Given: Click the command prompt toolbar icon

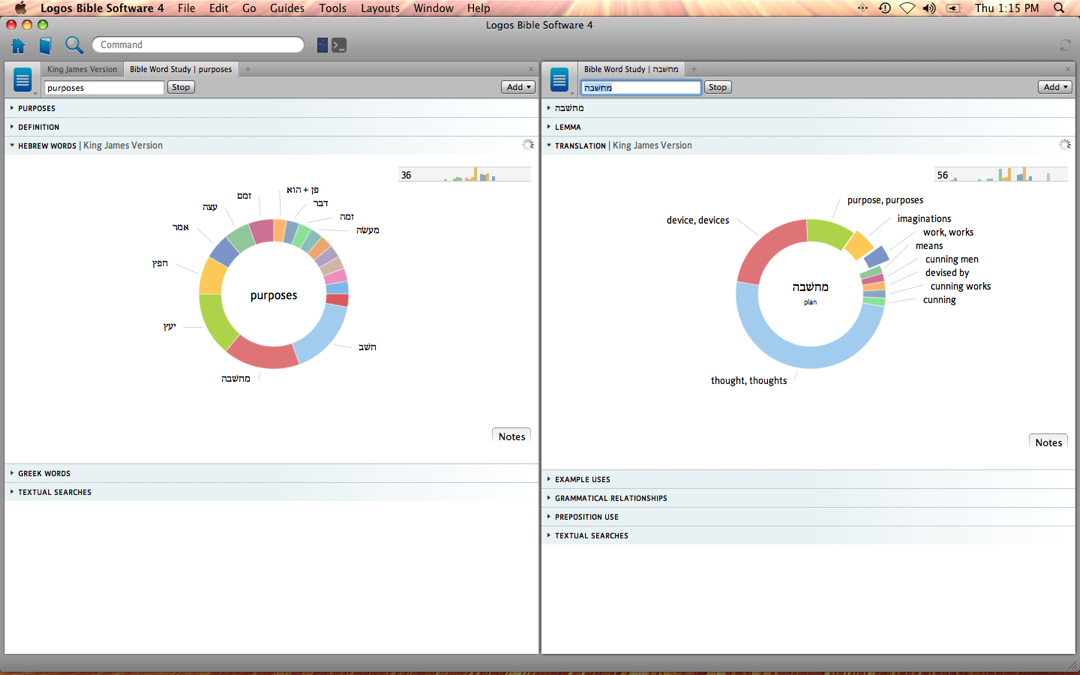Looking at the screenshot, I should pyautogui.click(x=339, y=45).
